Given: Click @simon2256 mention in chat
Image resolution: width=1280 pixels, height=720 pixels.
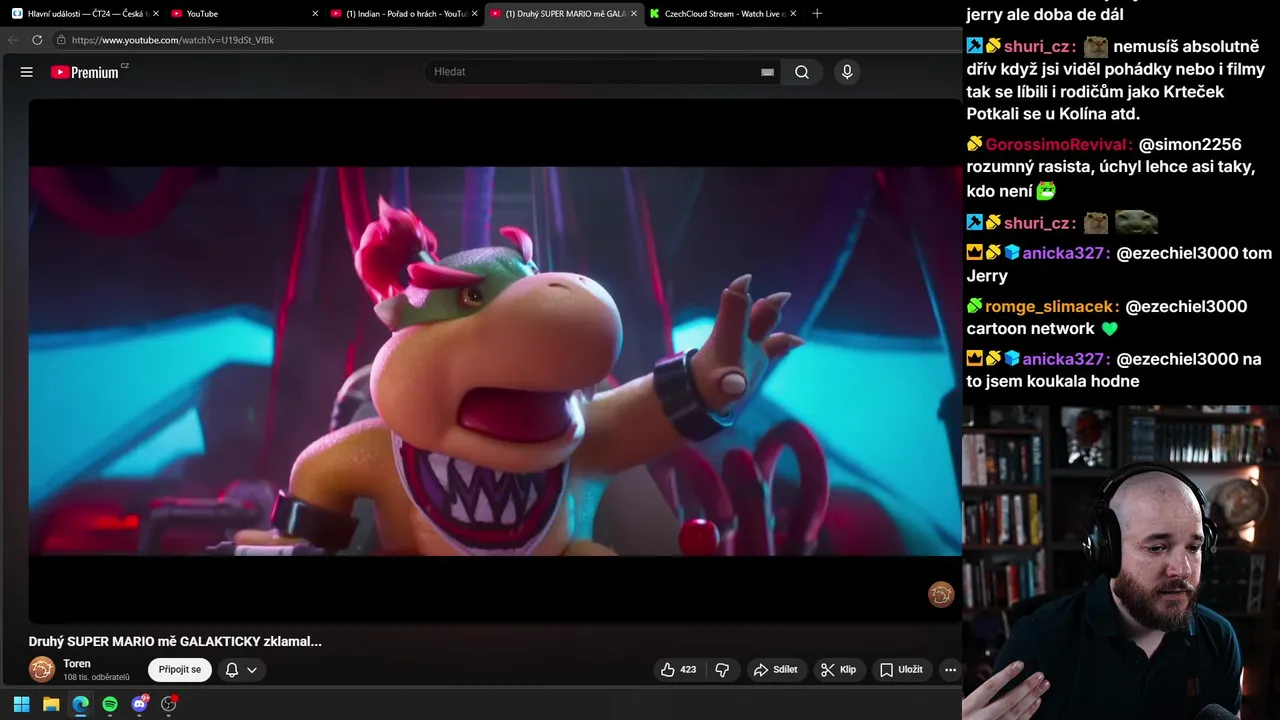Looking at the screenshot, I should click(1190, 145).
